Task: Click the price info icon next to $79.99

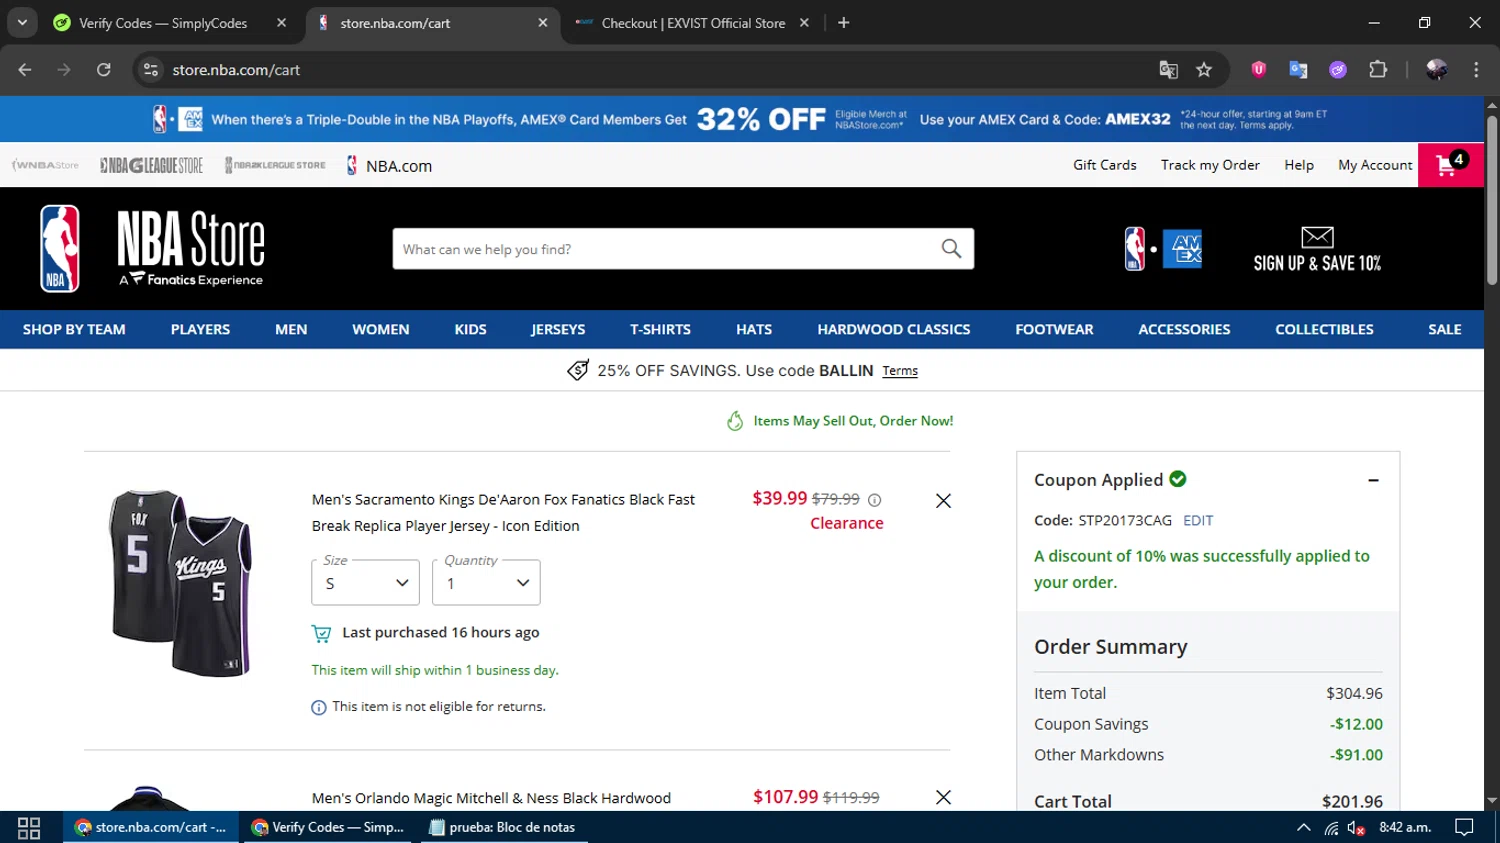Action: (875, 500)
